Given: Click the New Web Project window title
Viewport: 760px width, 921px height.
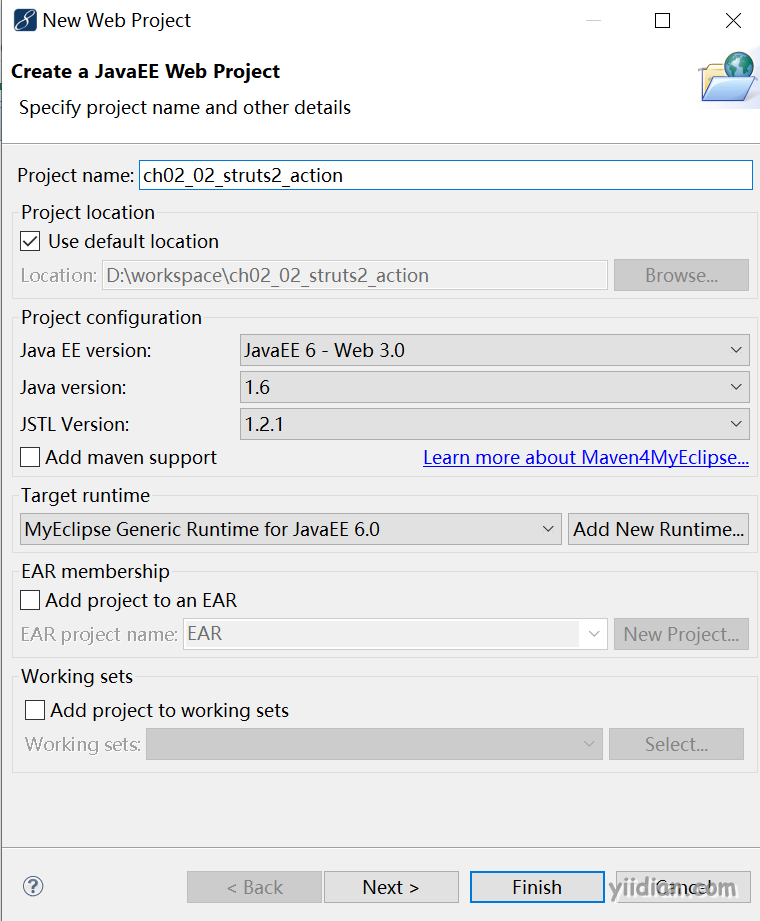Looking at the screenshot, I should tap(117, 21).
